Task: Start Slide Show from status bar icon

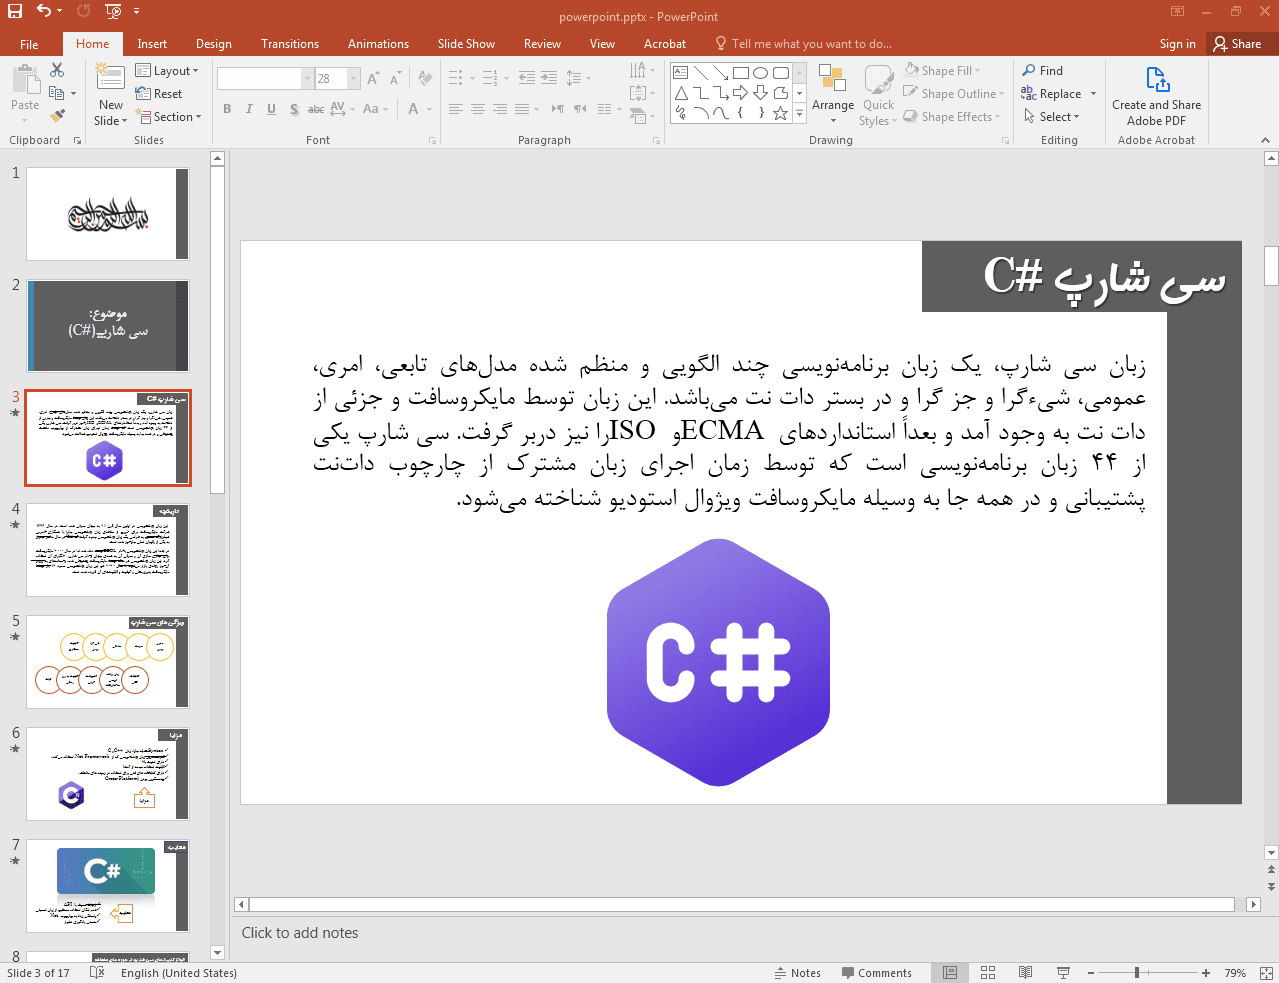Action: tap(1063, 973)
